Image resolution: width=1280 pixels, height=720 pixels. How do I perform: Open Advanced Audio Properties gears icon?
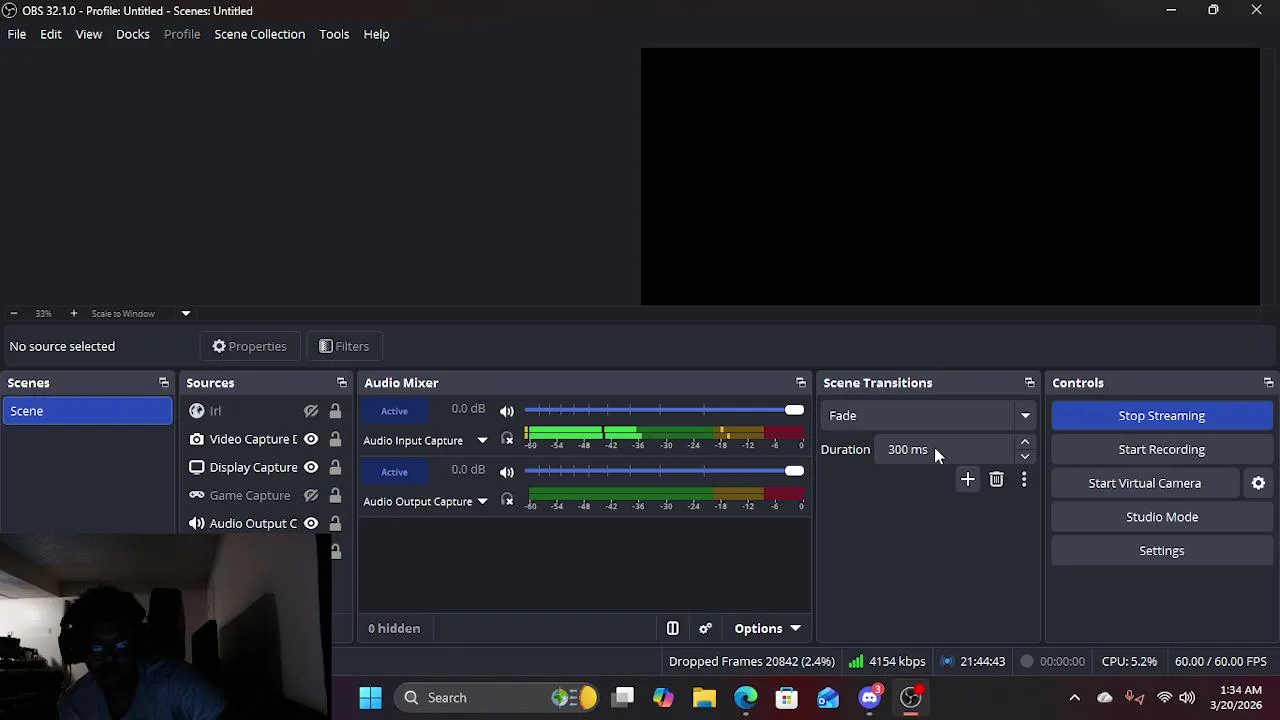point(706,628)
